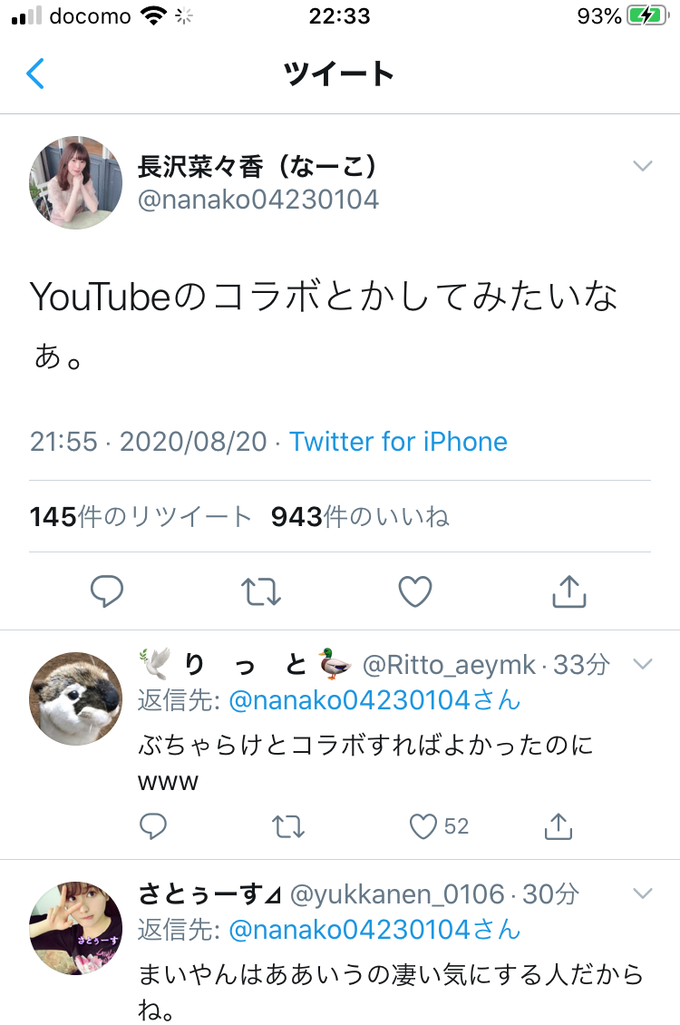The height and width of the screenshot is (1025, 680).
Task: Share the main tweet via share icon
Action: tap(570, 592)
